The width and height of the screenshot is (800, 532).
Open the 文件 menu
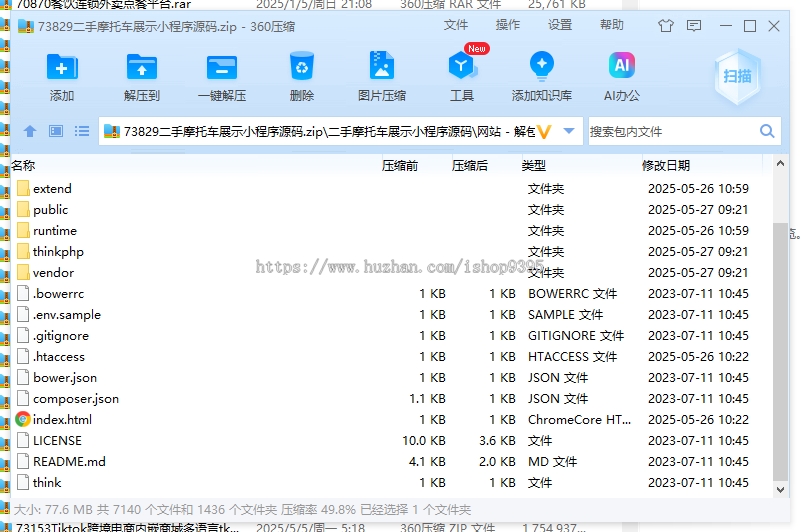tap(456, 25)
